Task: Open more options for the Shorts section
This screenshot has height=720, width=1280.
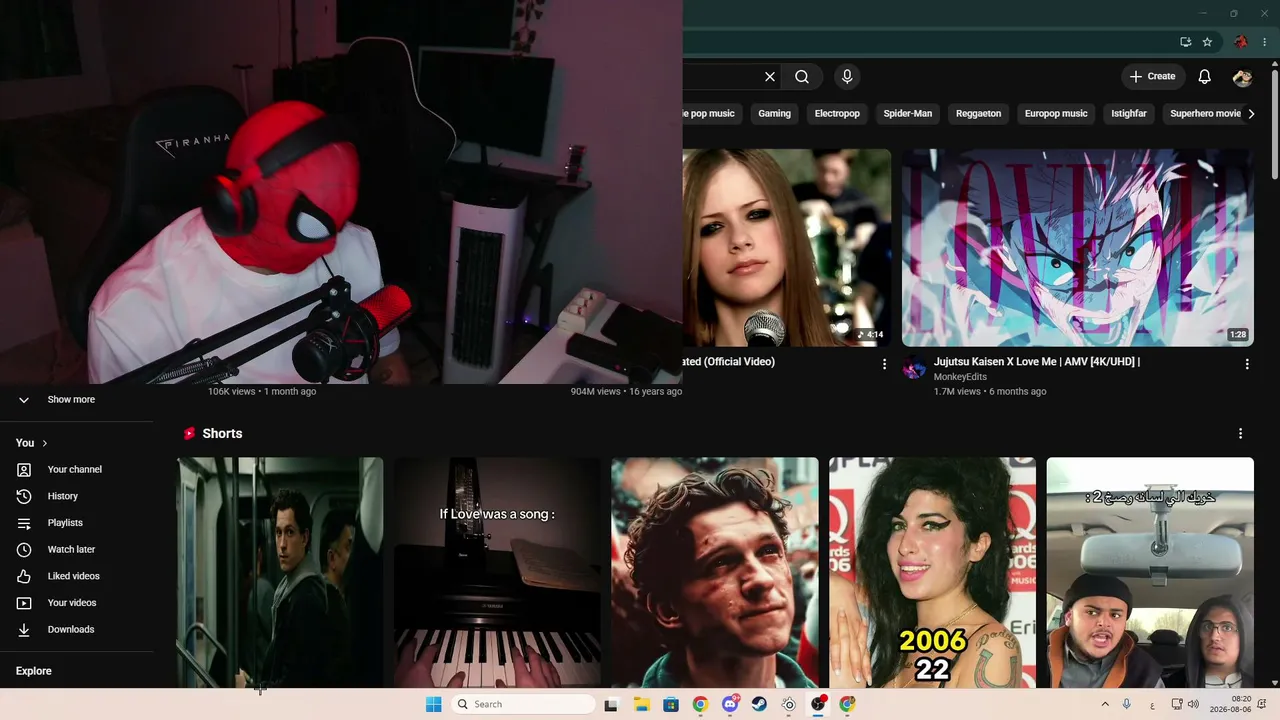Action: click(1240, 434)
